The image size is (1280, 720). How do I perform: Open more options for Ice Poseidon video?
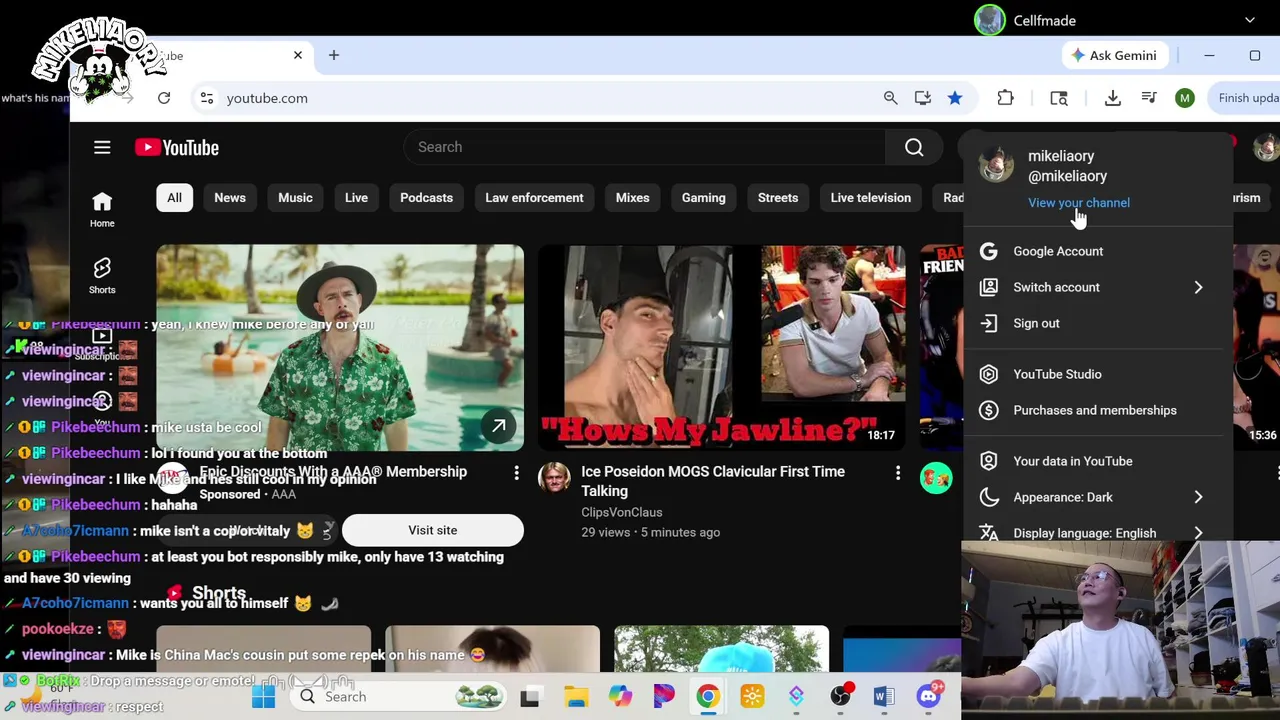click(898, 473)
